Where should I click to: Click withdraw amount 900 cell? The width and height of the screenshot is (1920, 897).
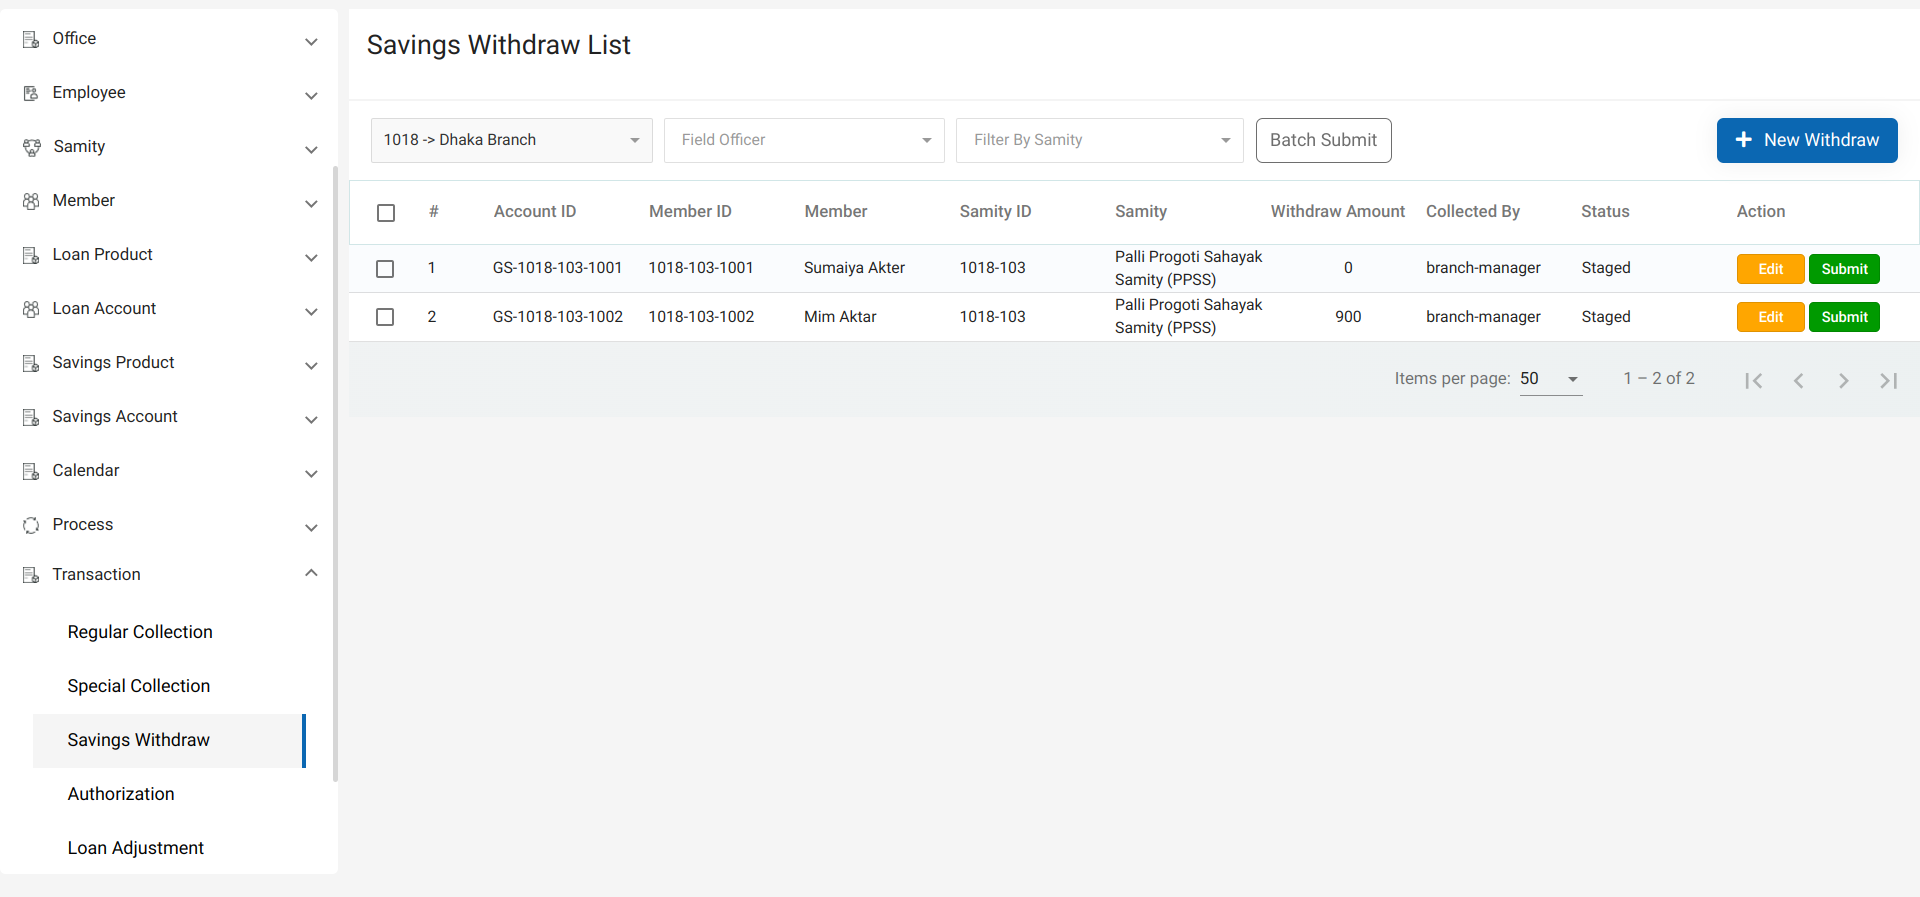[1348, 317]
